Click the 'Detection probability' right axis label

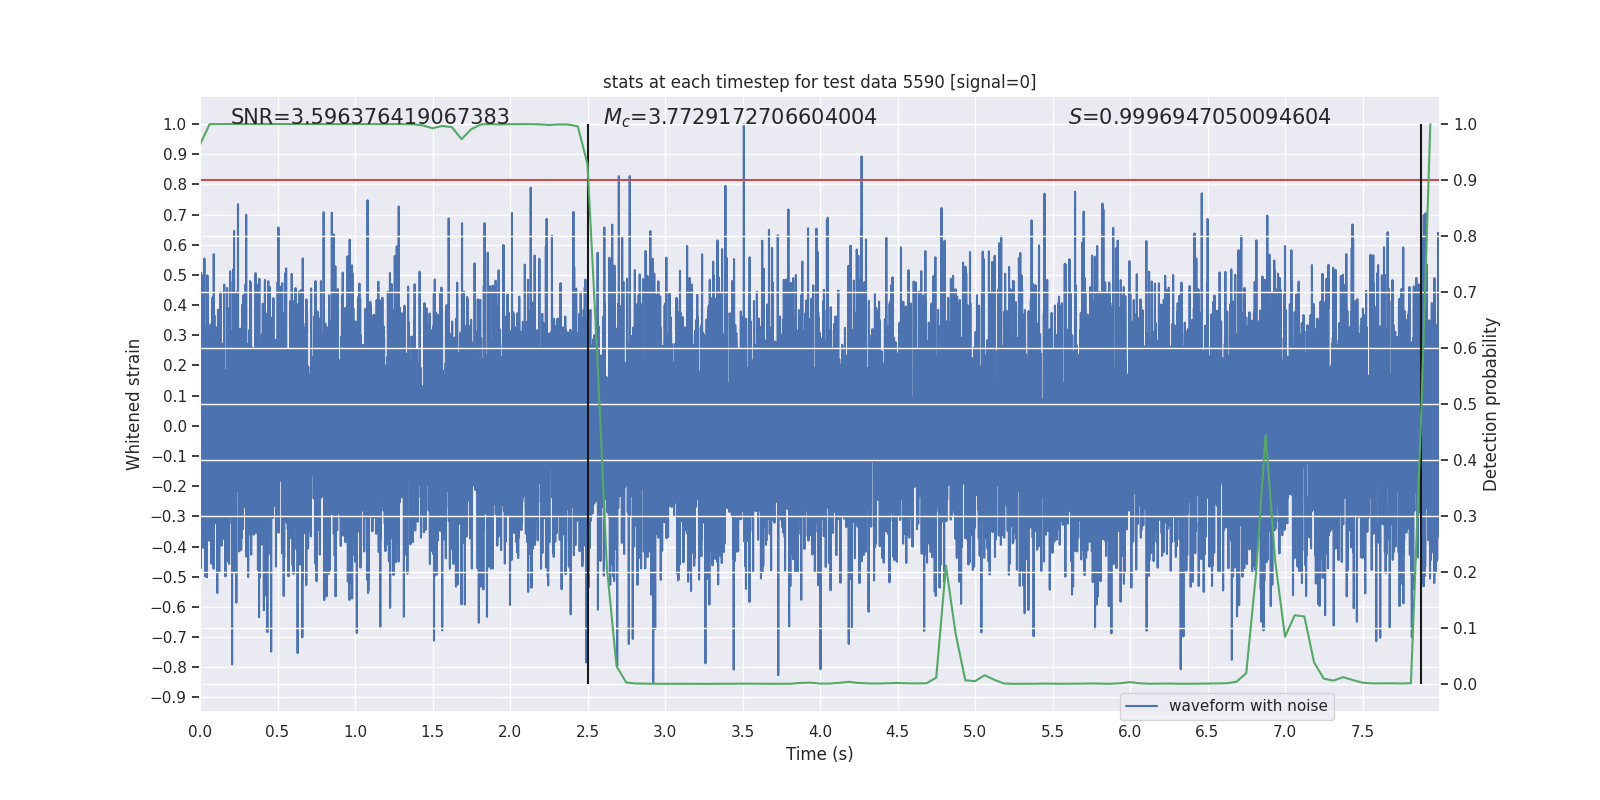[x=1490, y=404]
